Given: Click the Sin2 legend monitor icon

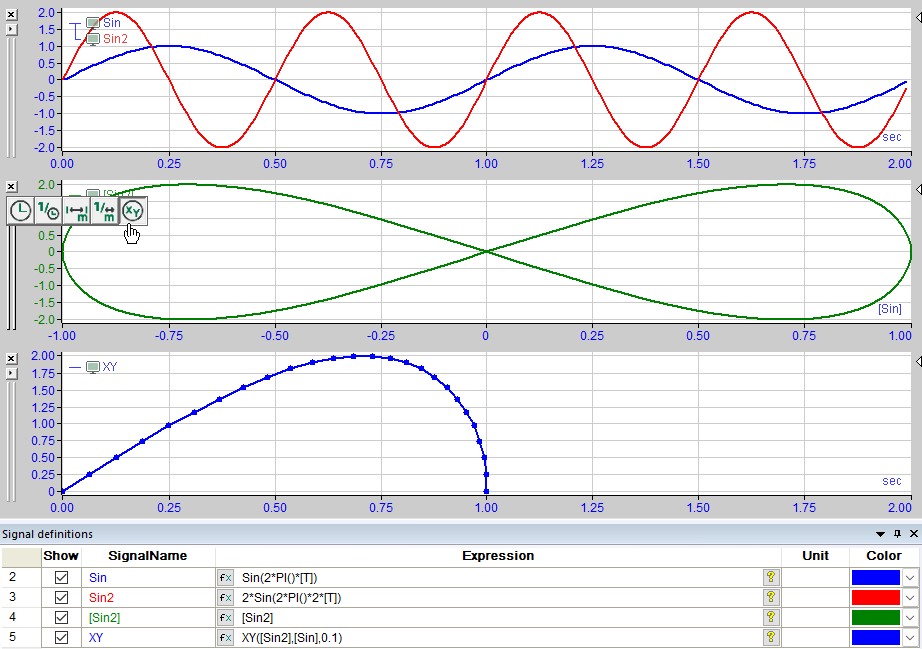Looking at the screenshot, I should coord(93,39).
